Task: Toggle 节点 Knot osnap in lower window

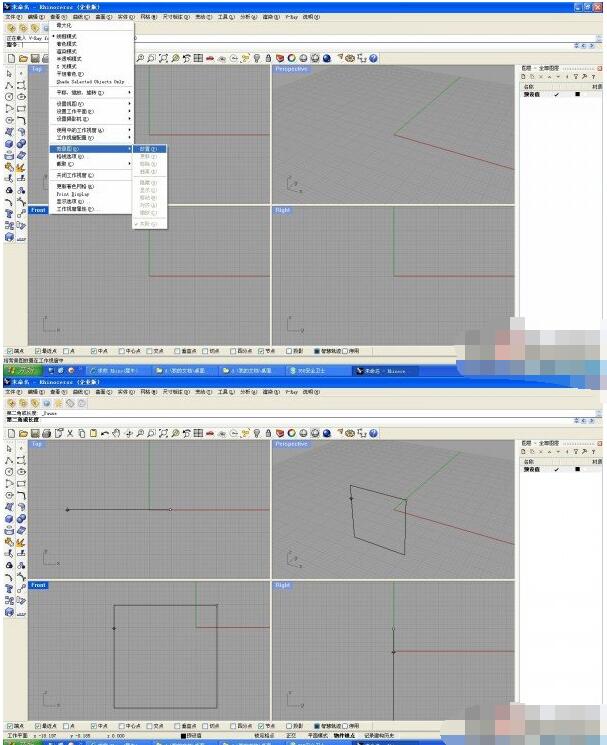Action: [267, 726]
